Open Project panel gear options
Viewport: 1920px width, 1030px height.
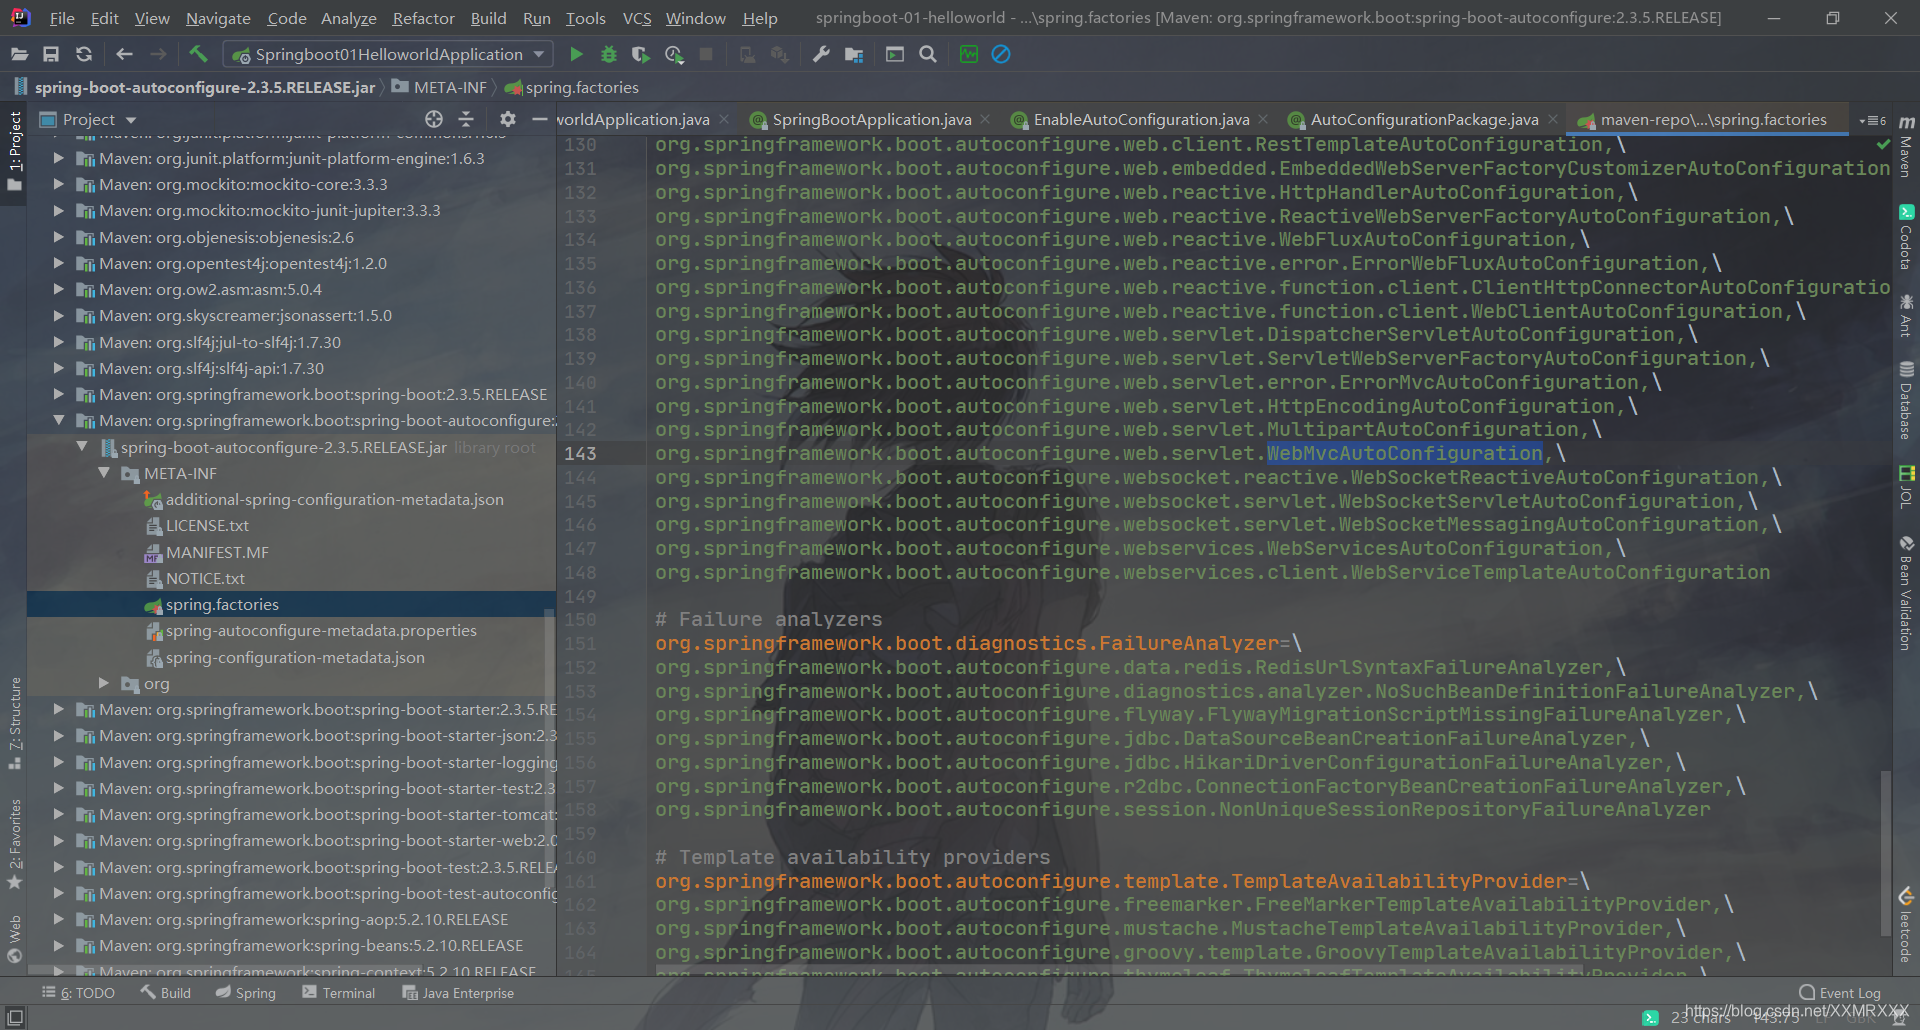tap(508, 119)
